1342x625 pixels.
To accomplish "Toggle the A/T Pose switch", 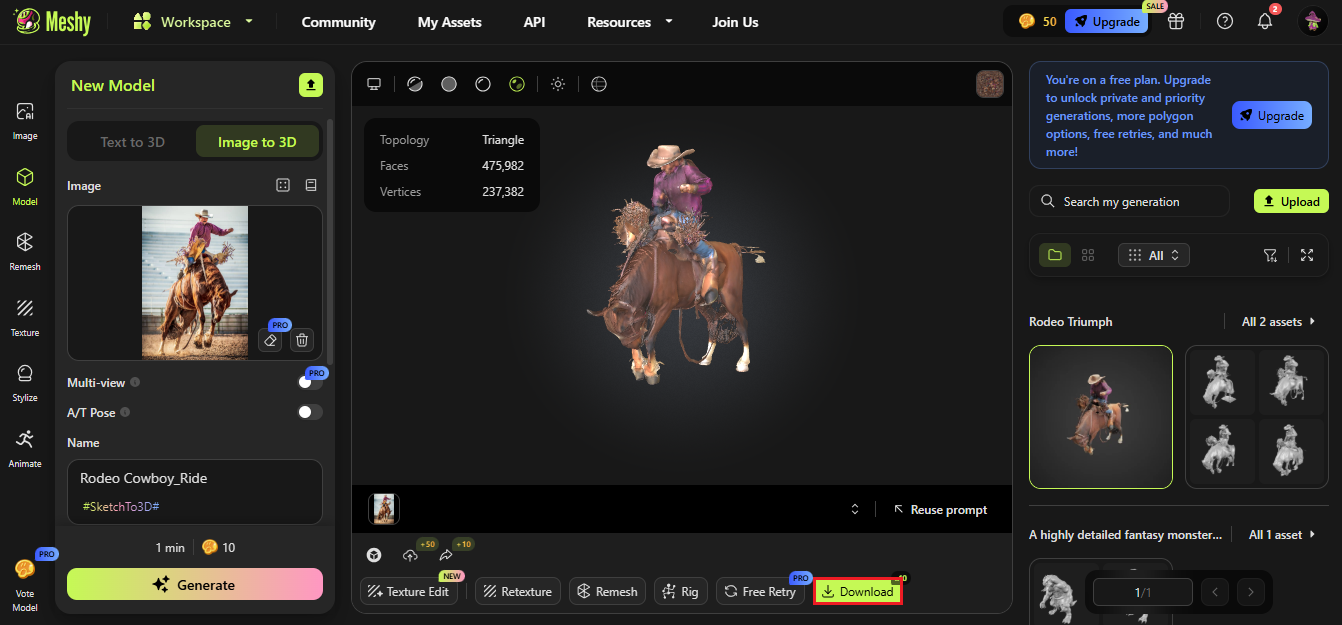I will (309, 412).
